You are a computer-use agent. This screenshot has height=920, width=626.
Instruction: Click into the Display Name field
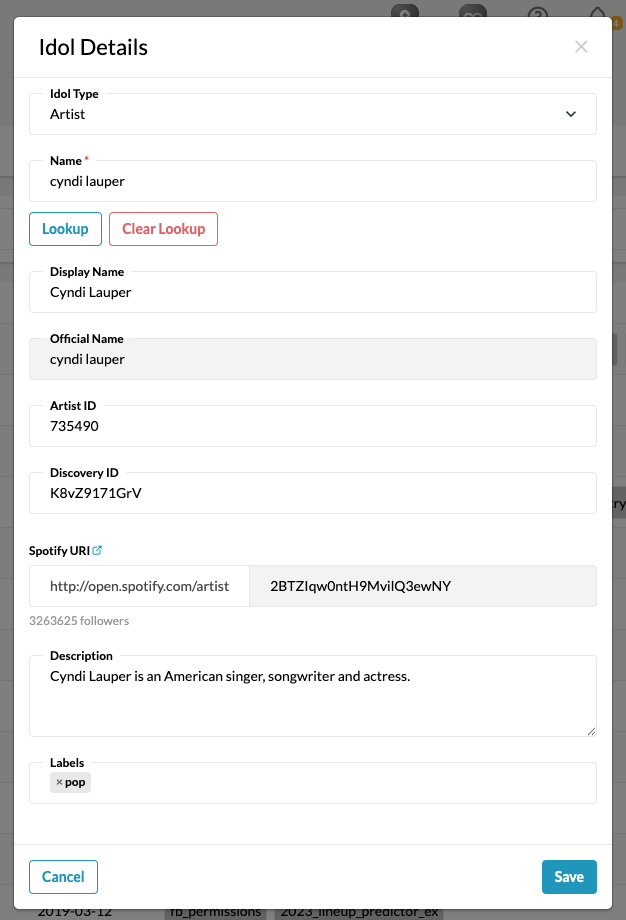click(312, 292)
